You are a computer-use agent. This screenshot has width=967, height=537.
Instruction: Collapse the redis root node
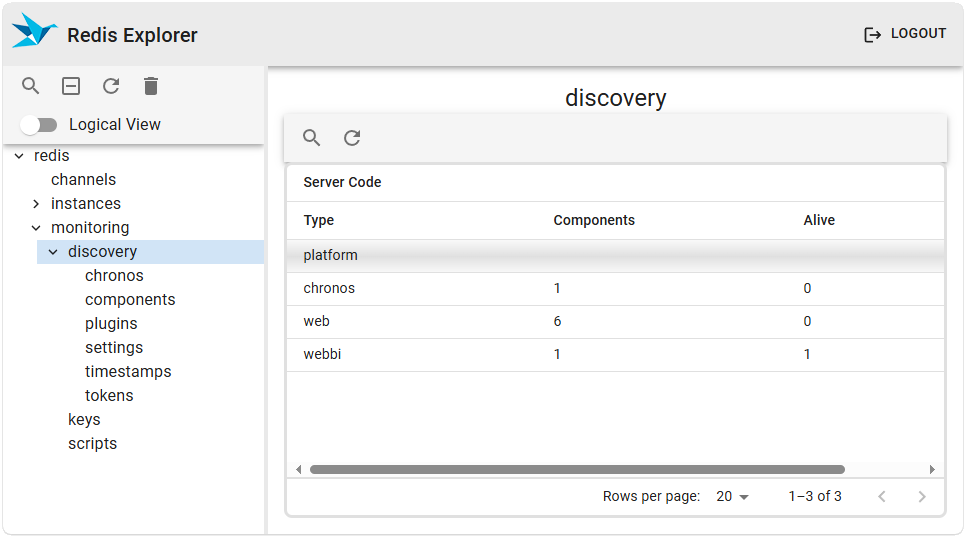[19, 156]
